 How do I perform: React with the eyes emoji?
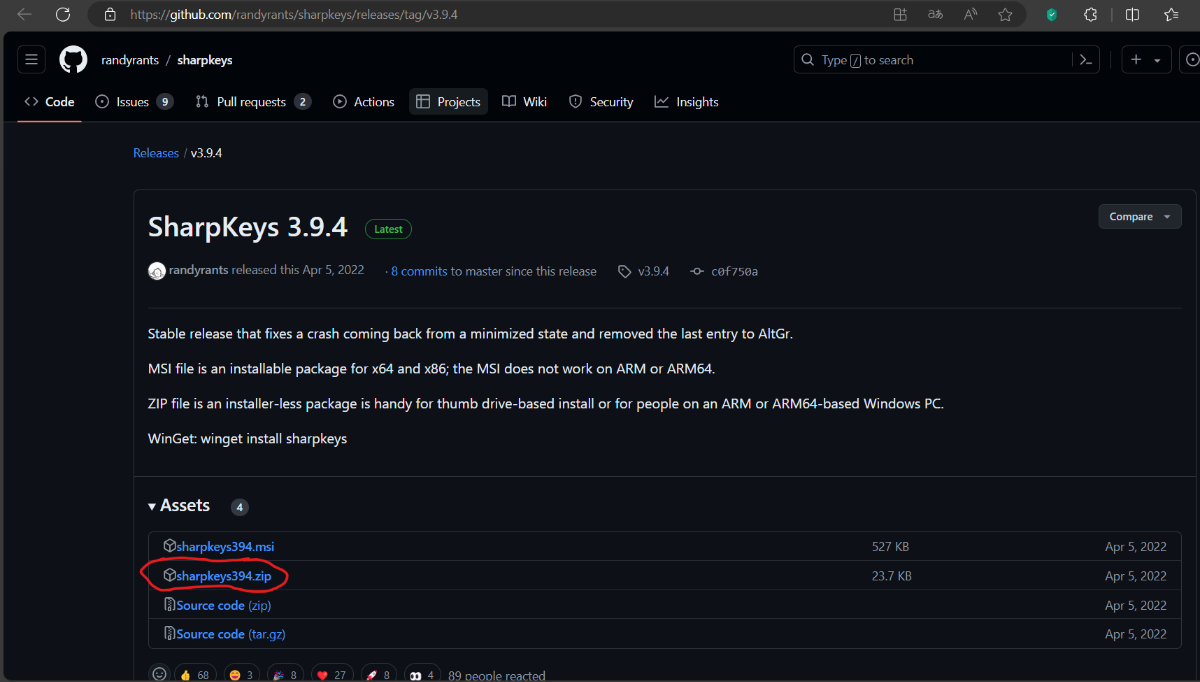[x=421, y=675]
